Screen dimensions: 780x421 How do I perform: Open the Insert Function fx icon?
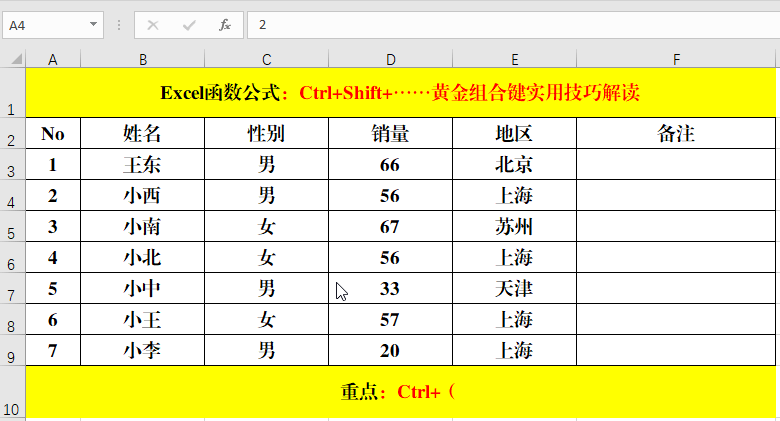pos(225,25)
